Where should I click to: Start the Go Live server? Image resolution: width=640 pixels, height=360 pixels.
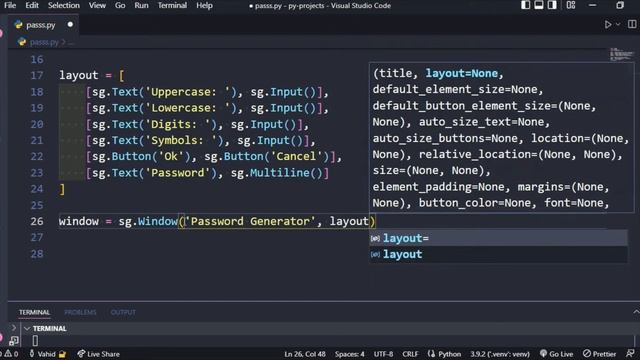[x=557, y=354]
